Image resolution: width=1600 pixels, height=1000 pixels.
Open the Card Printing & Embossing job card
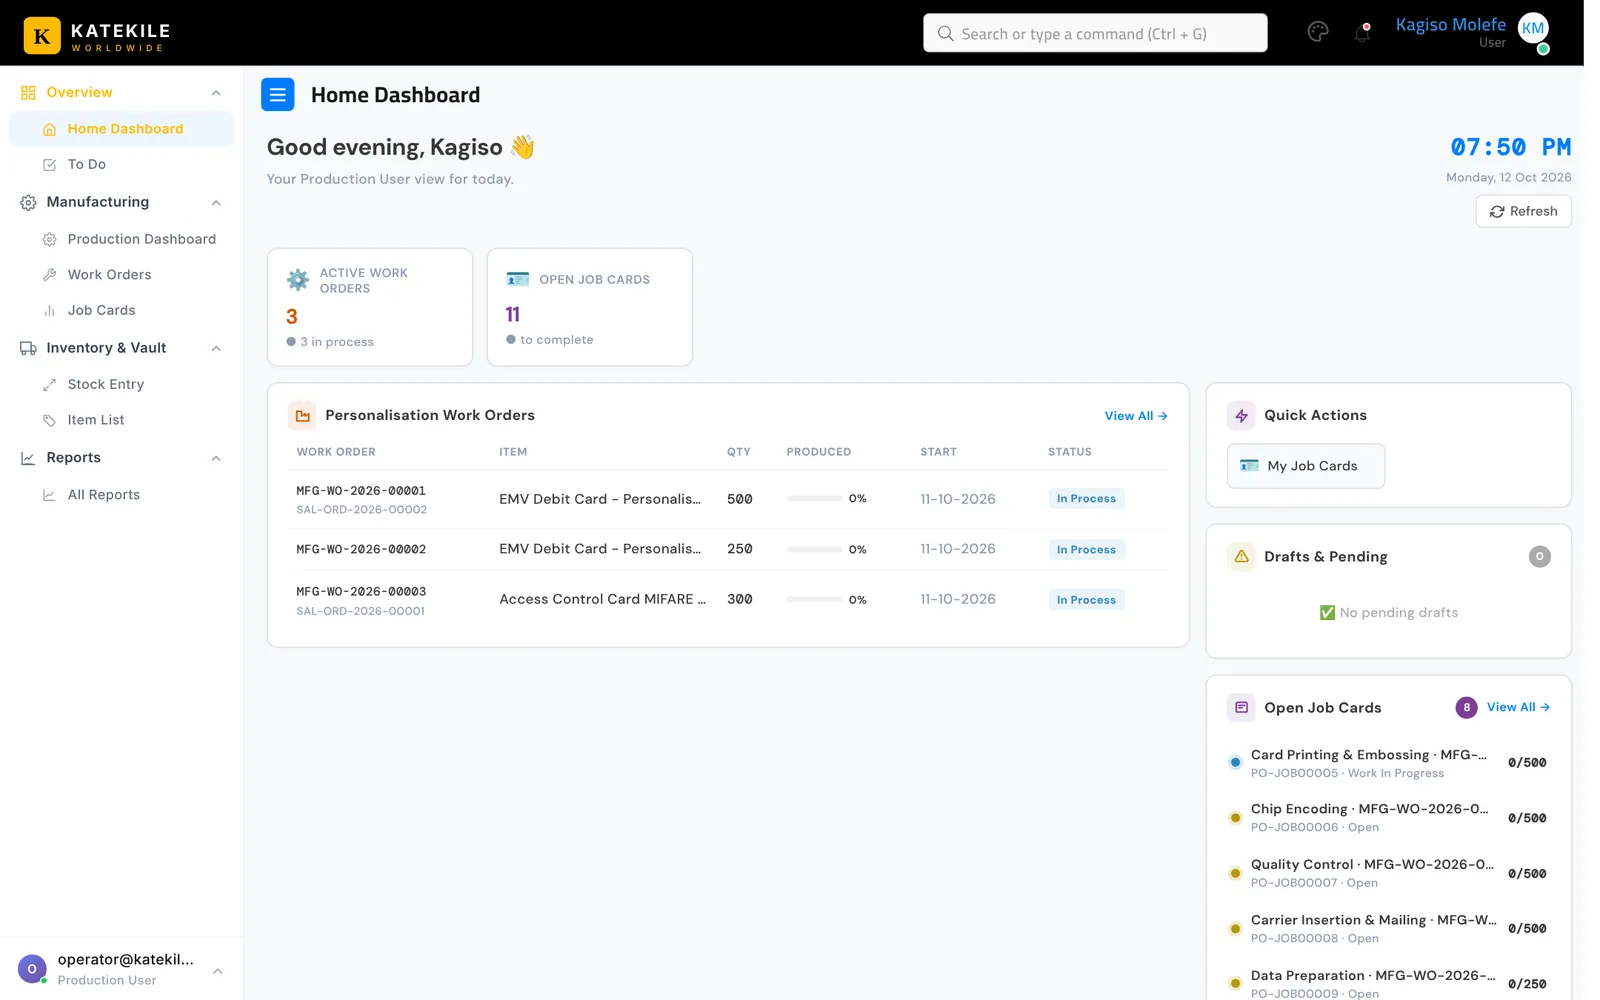tap(1388, 763)
